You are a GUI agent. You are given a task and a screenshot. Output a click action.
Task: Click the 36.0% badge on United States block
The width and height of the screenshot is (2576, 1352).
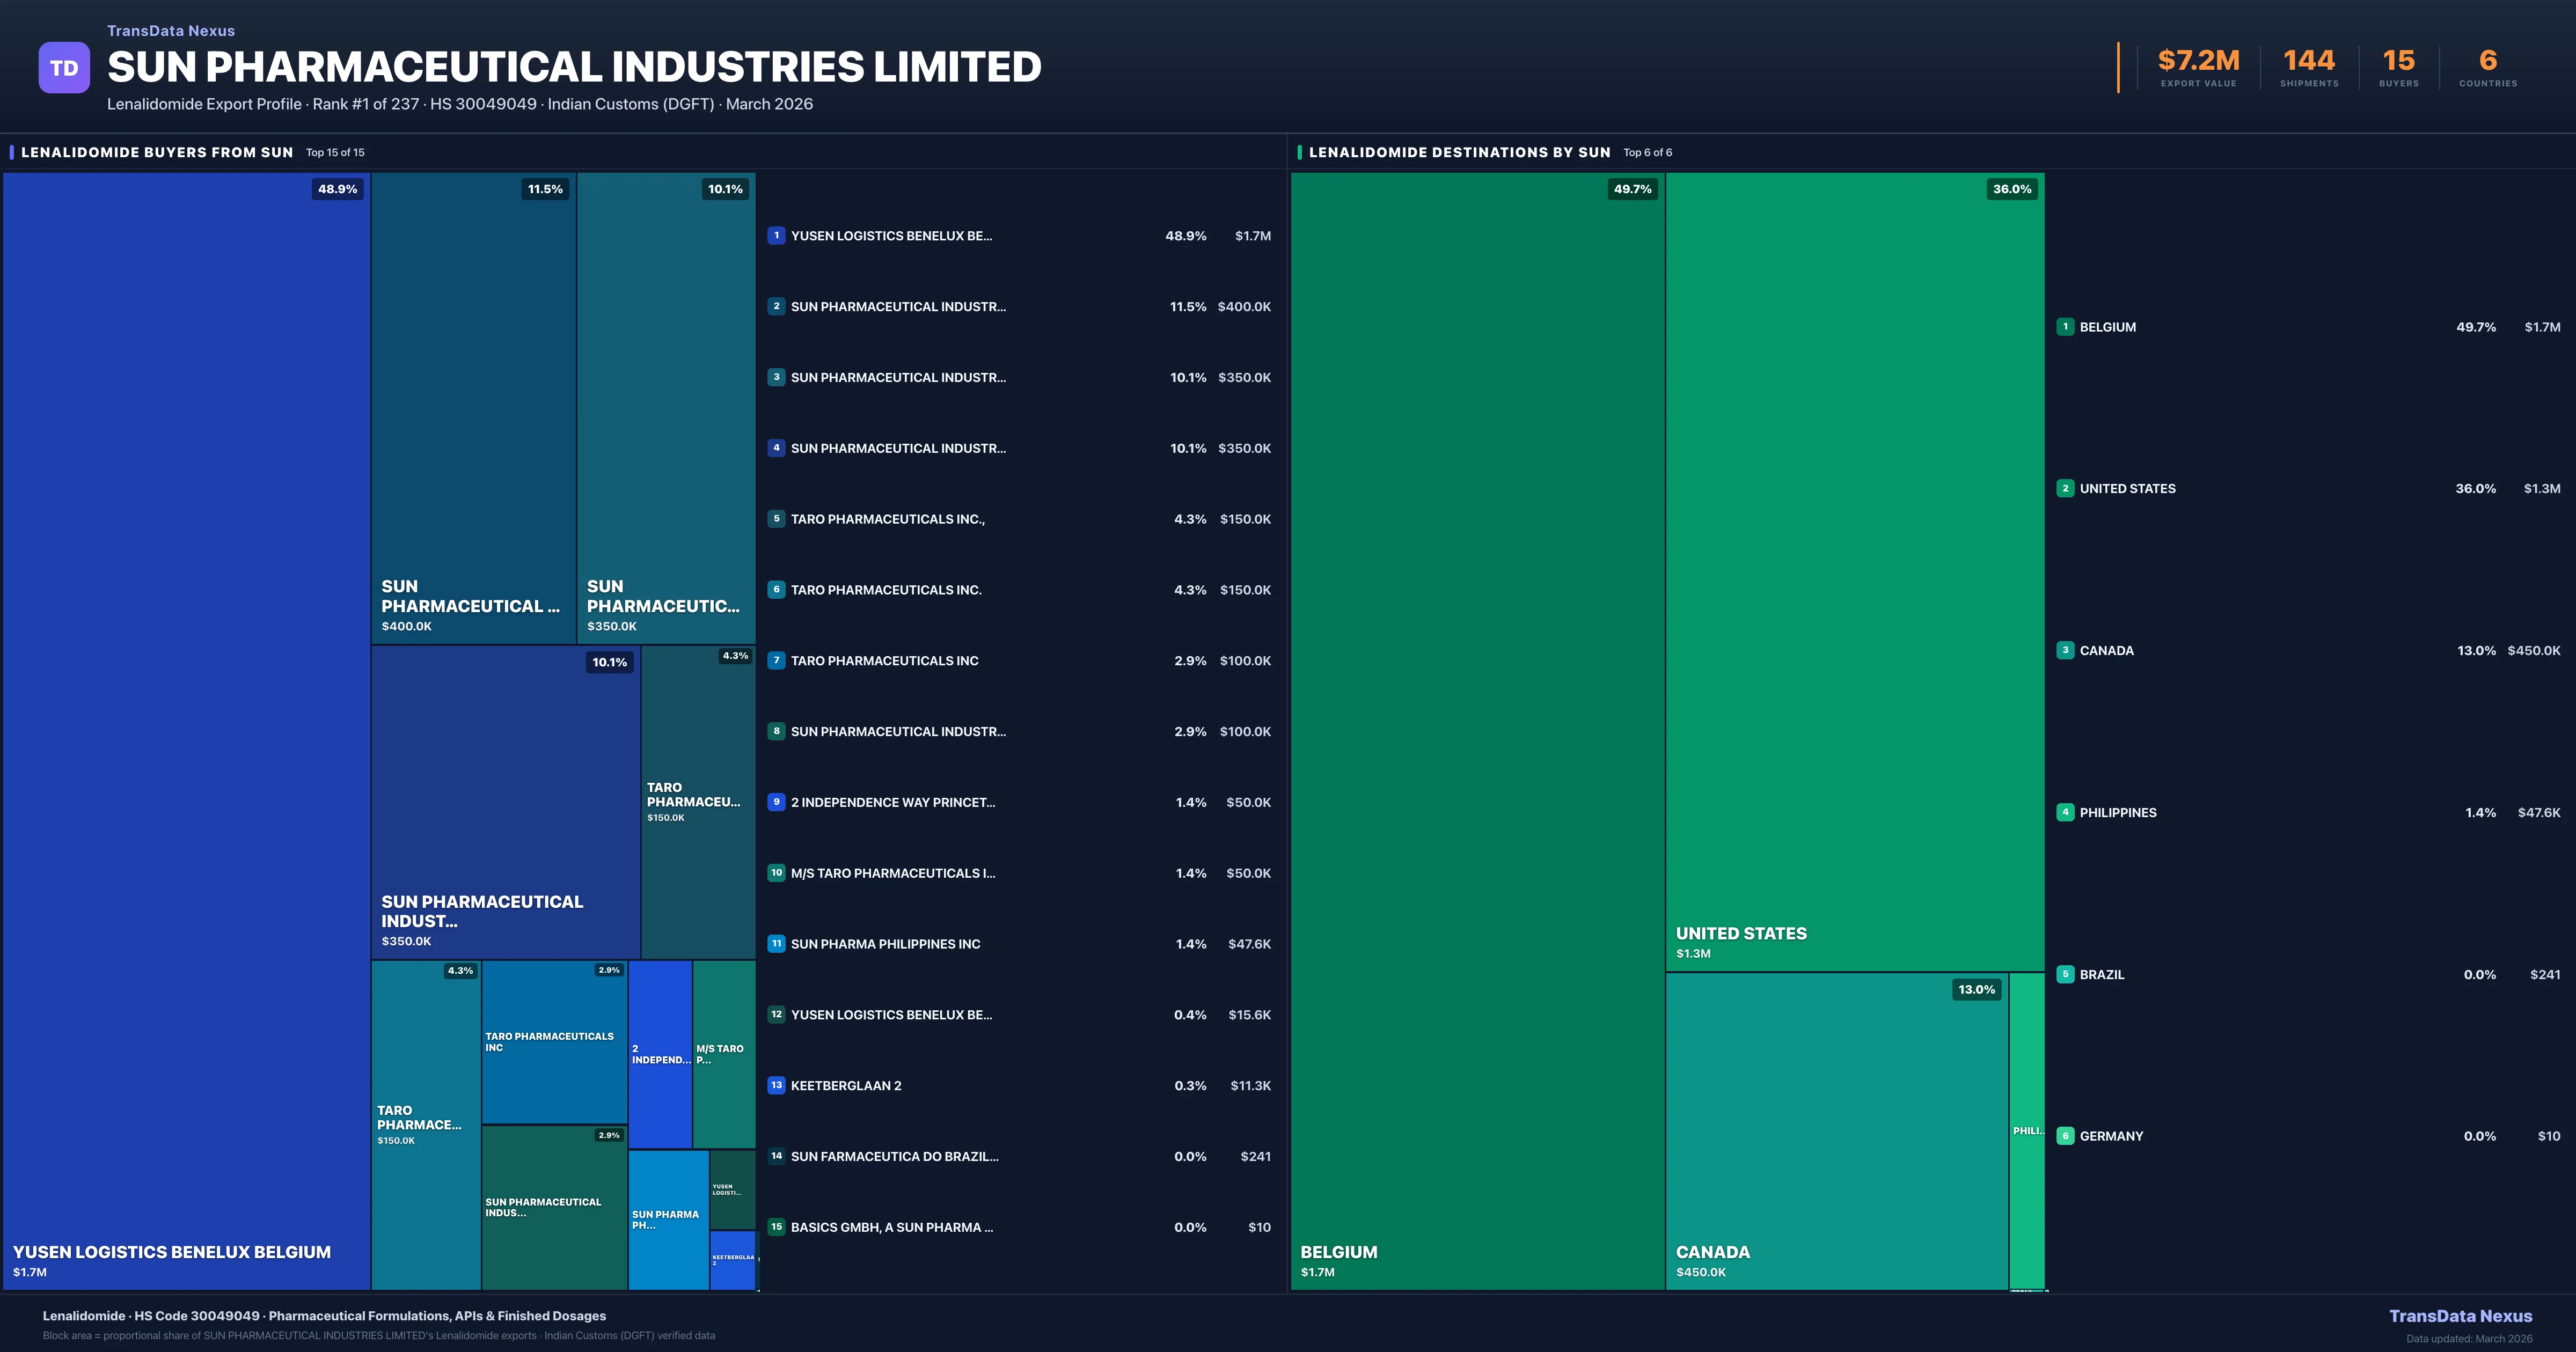tap(2011, 189)
